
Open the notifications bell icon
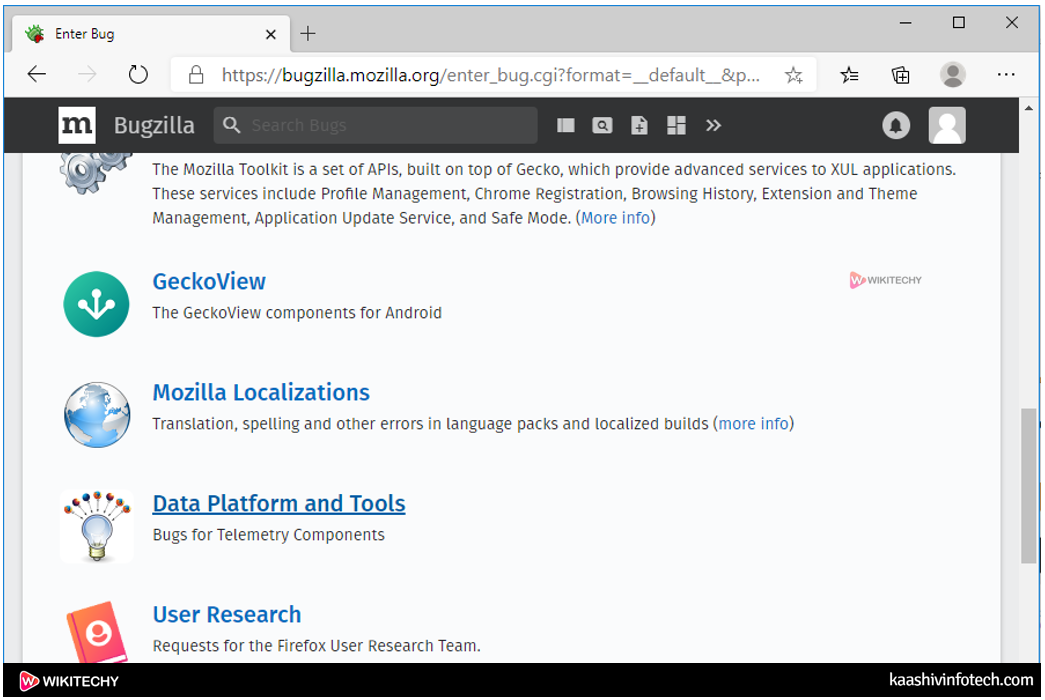pos(895,125)
